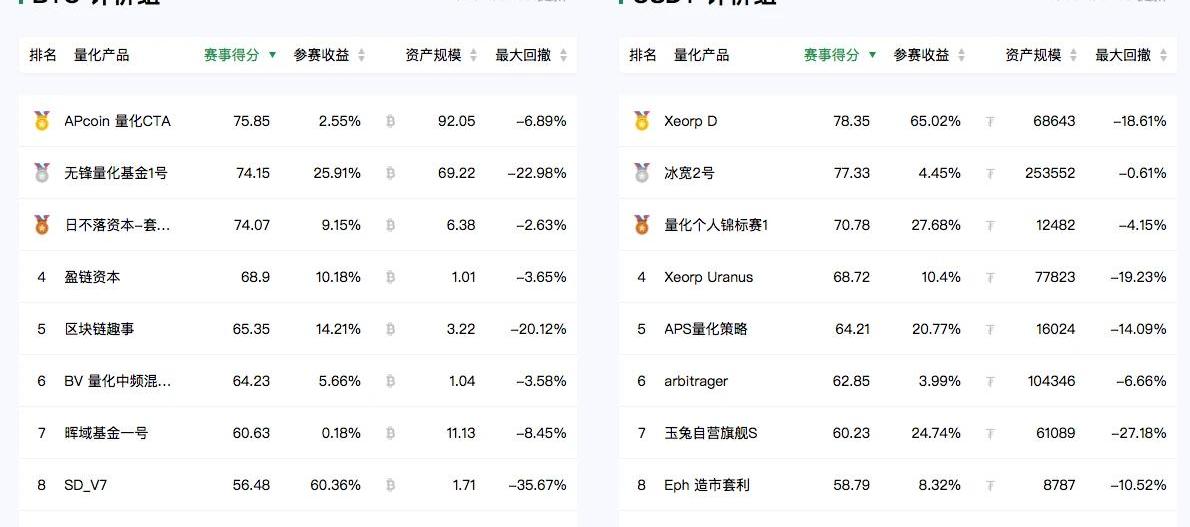Open the SD_V7 product entry

(86, 484)
